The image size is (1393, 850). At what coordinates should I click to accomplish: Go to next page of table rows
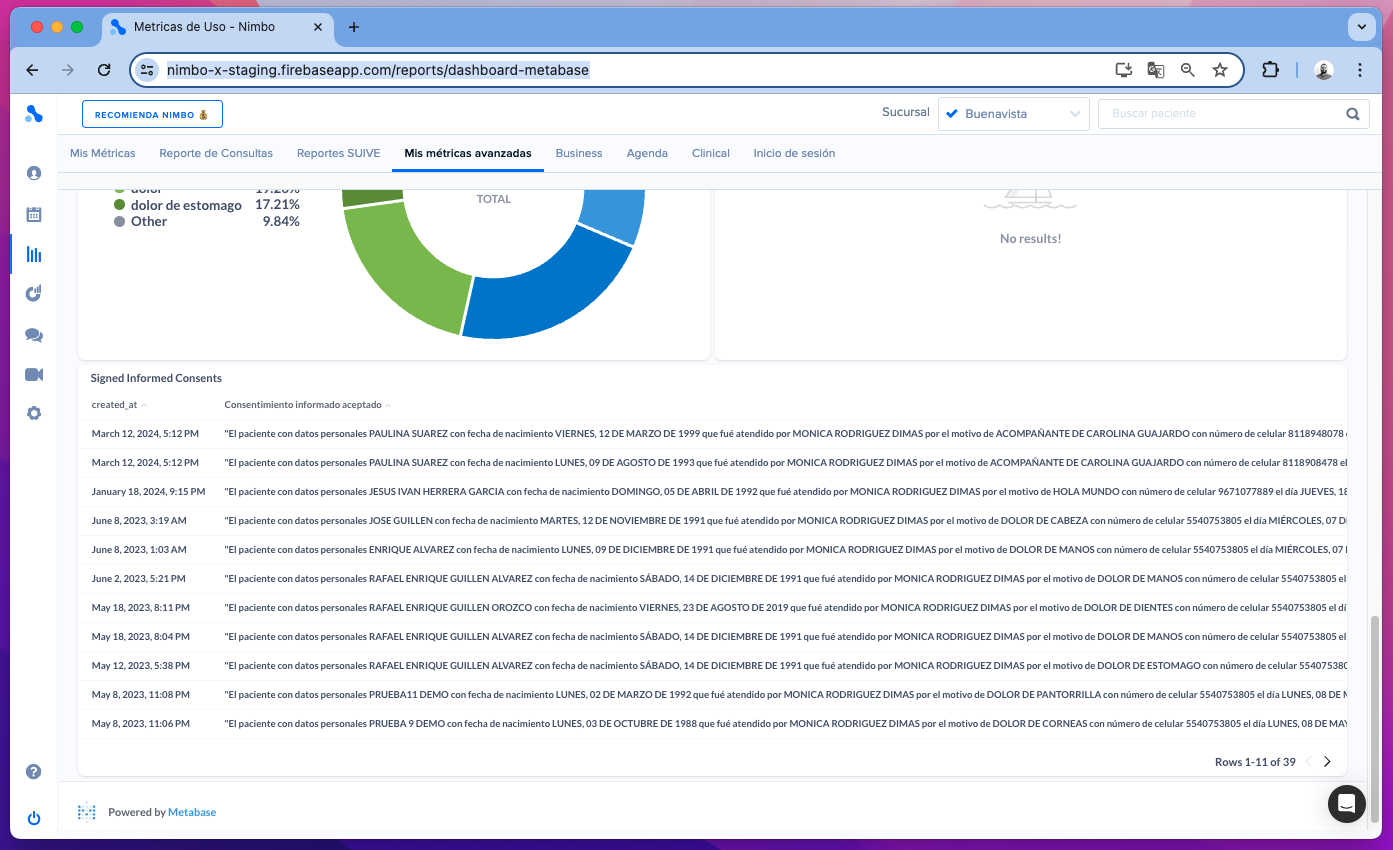tap(1327, 762)
